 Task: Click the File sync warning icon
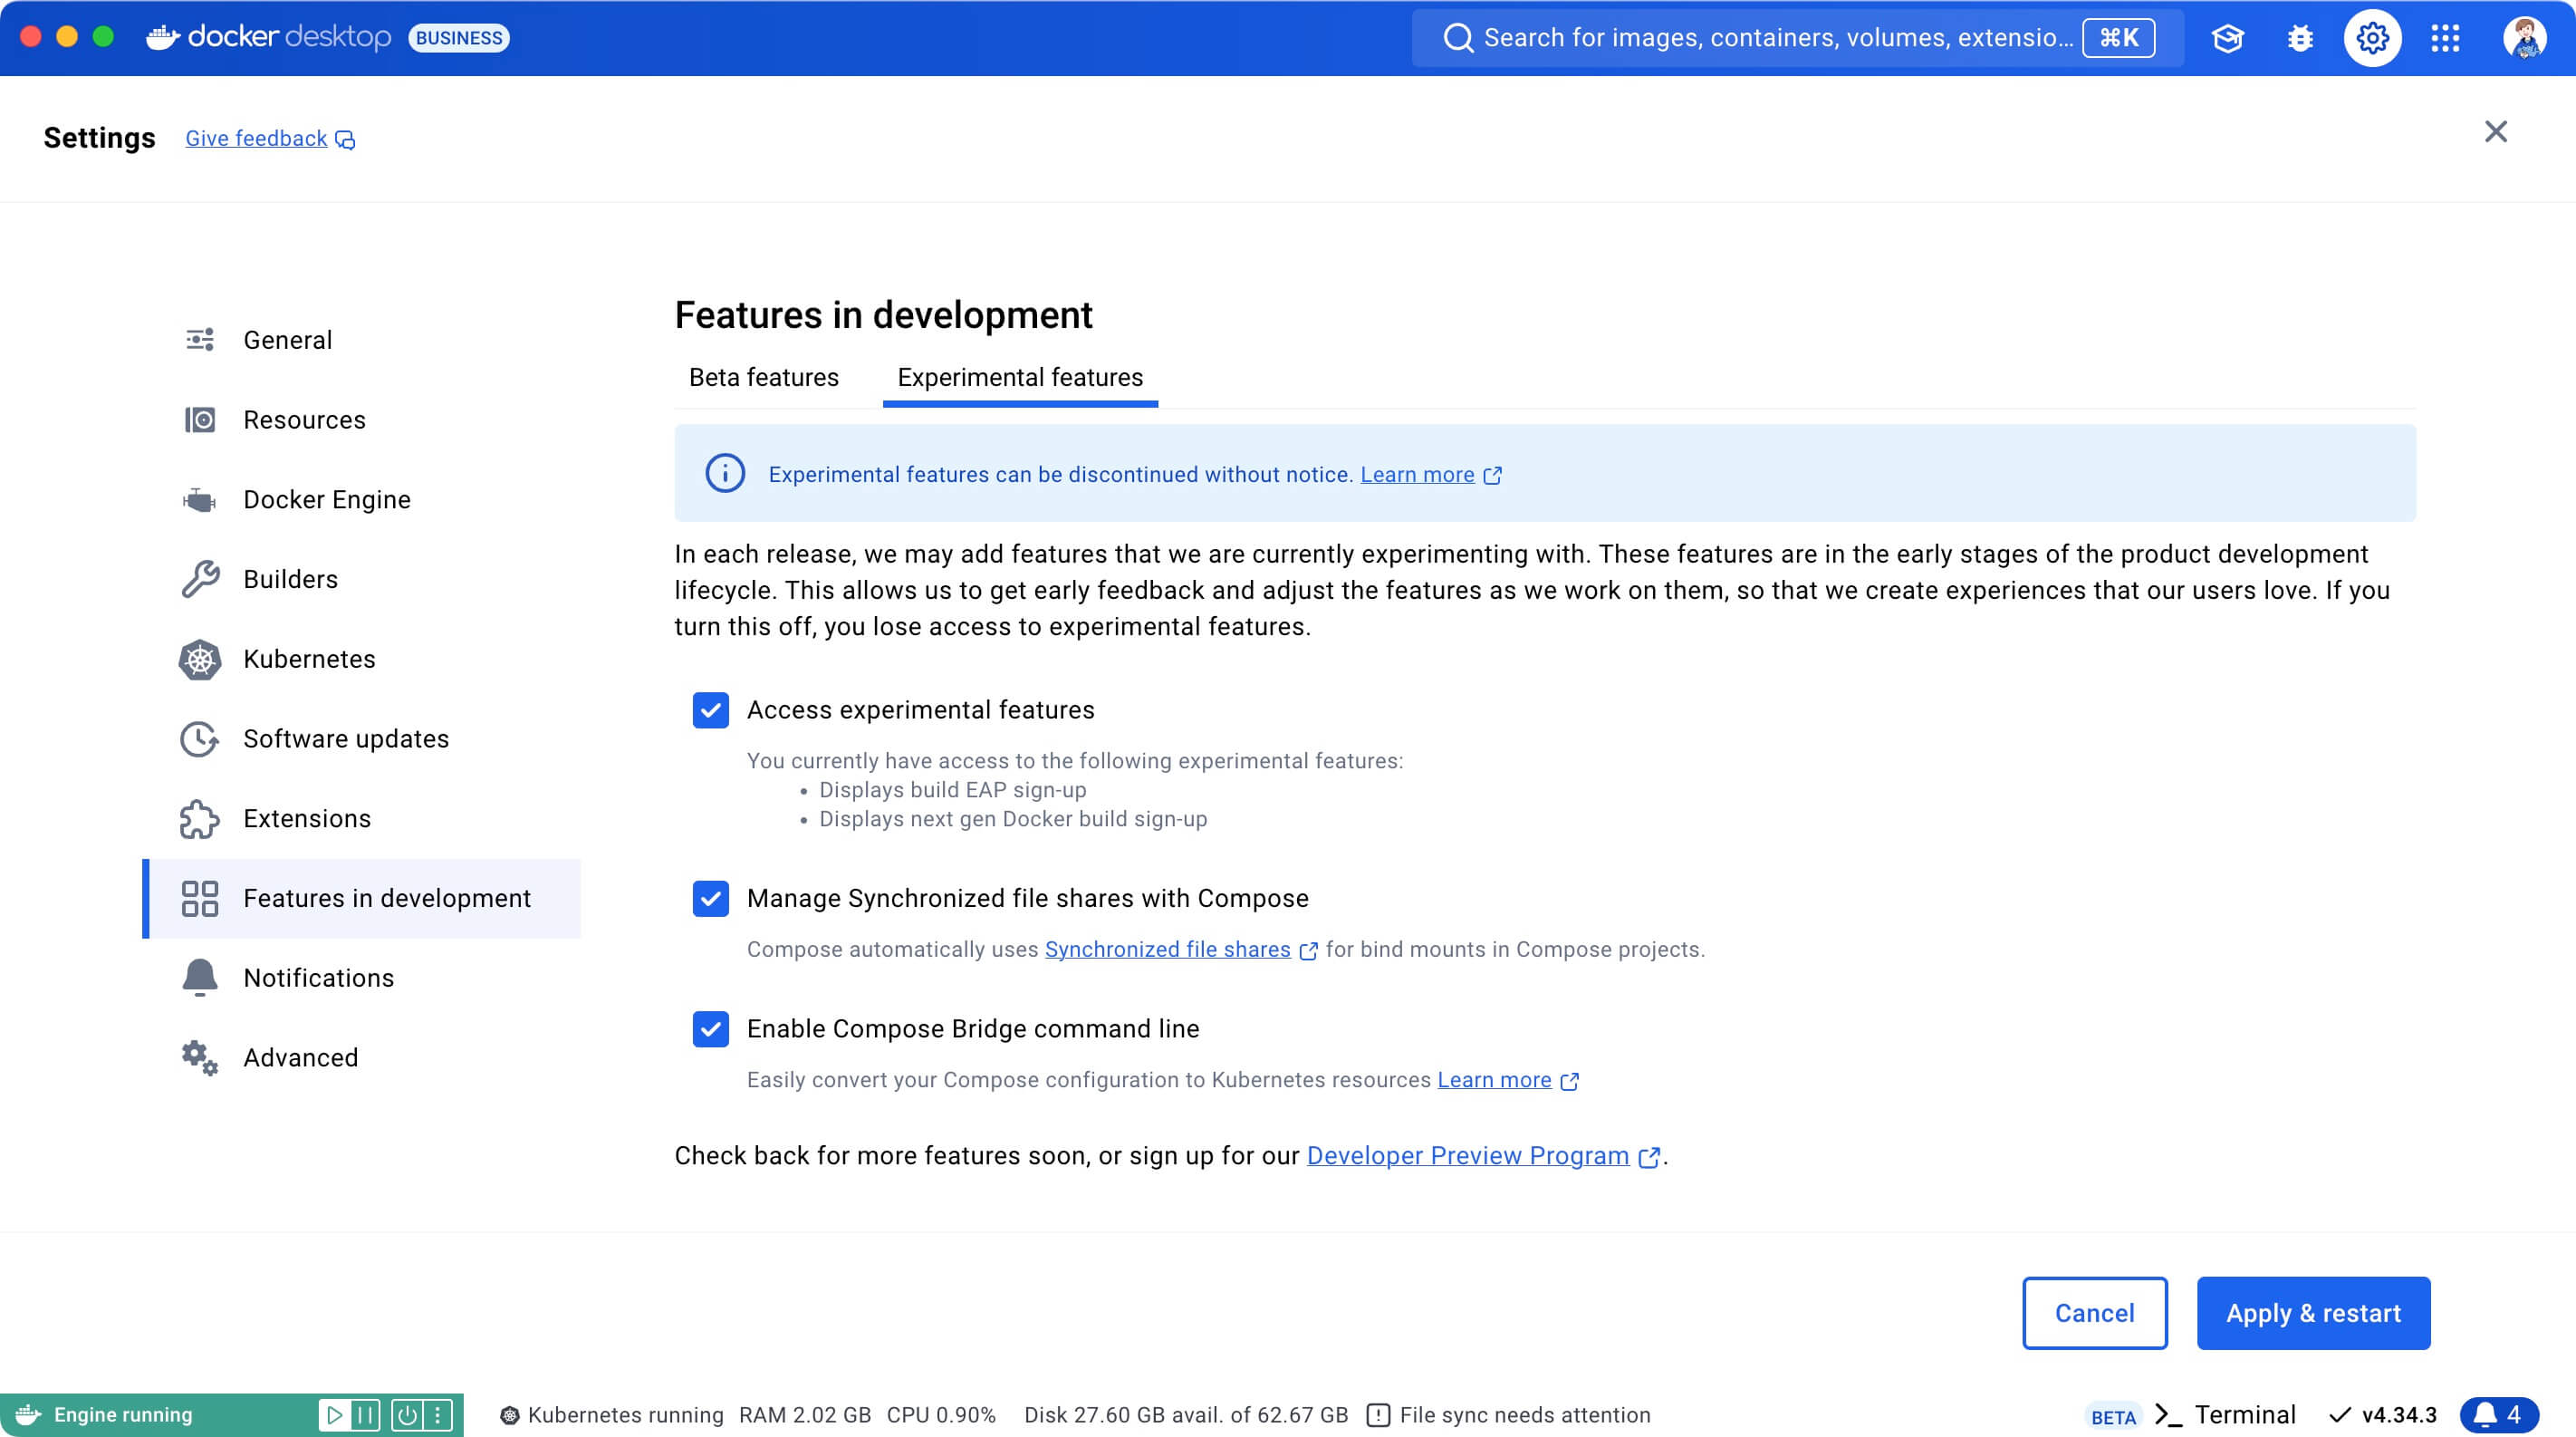click(x=1378, y=1415)
